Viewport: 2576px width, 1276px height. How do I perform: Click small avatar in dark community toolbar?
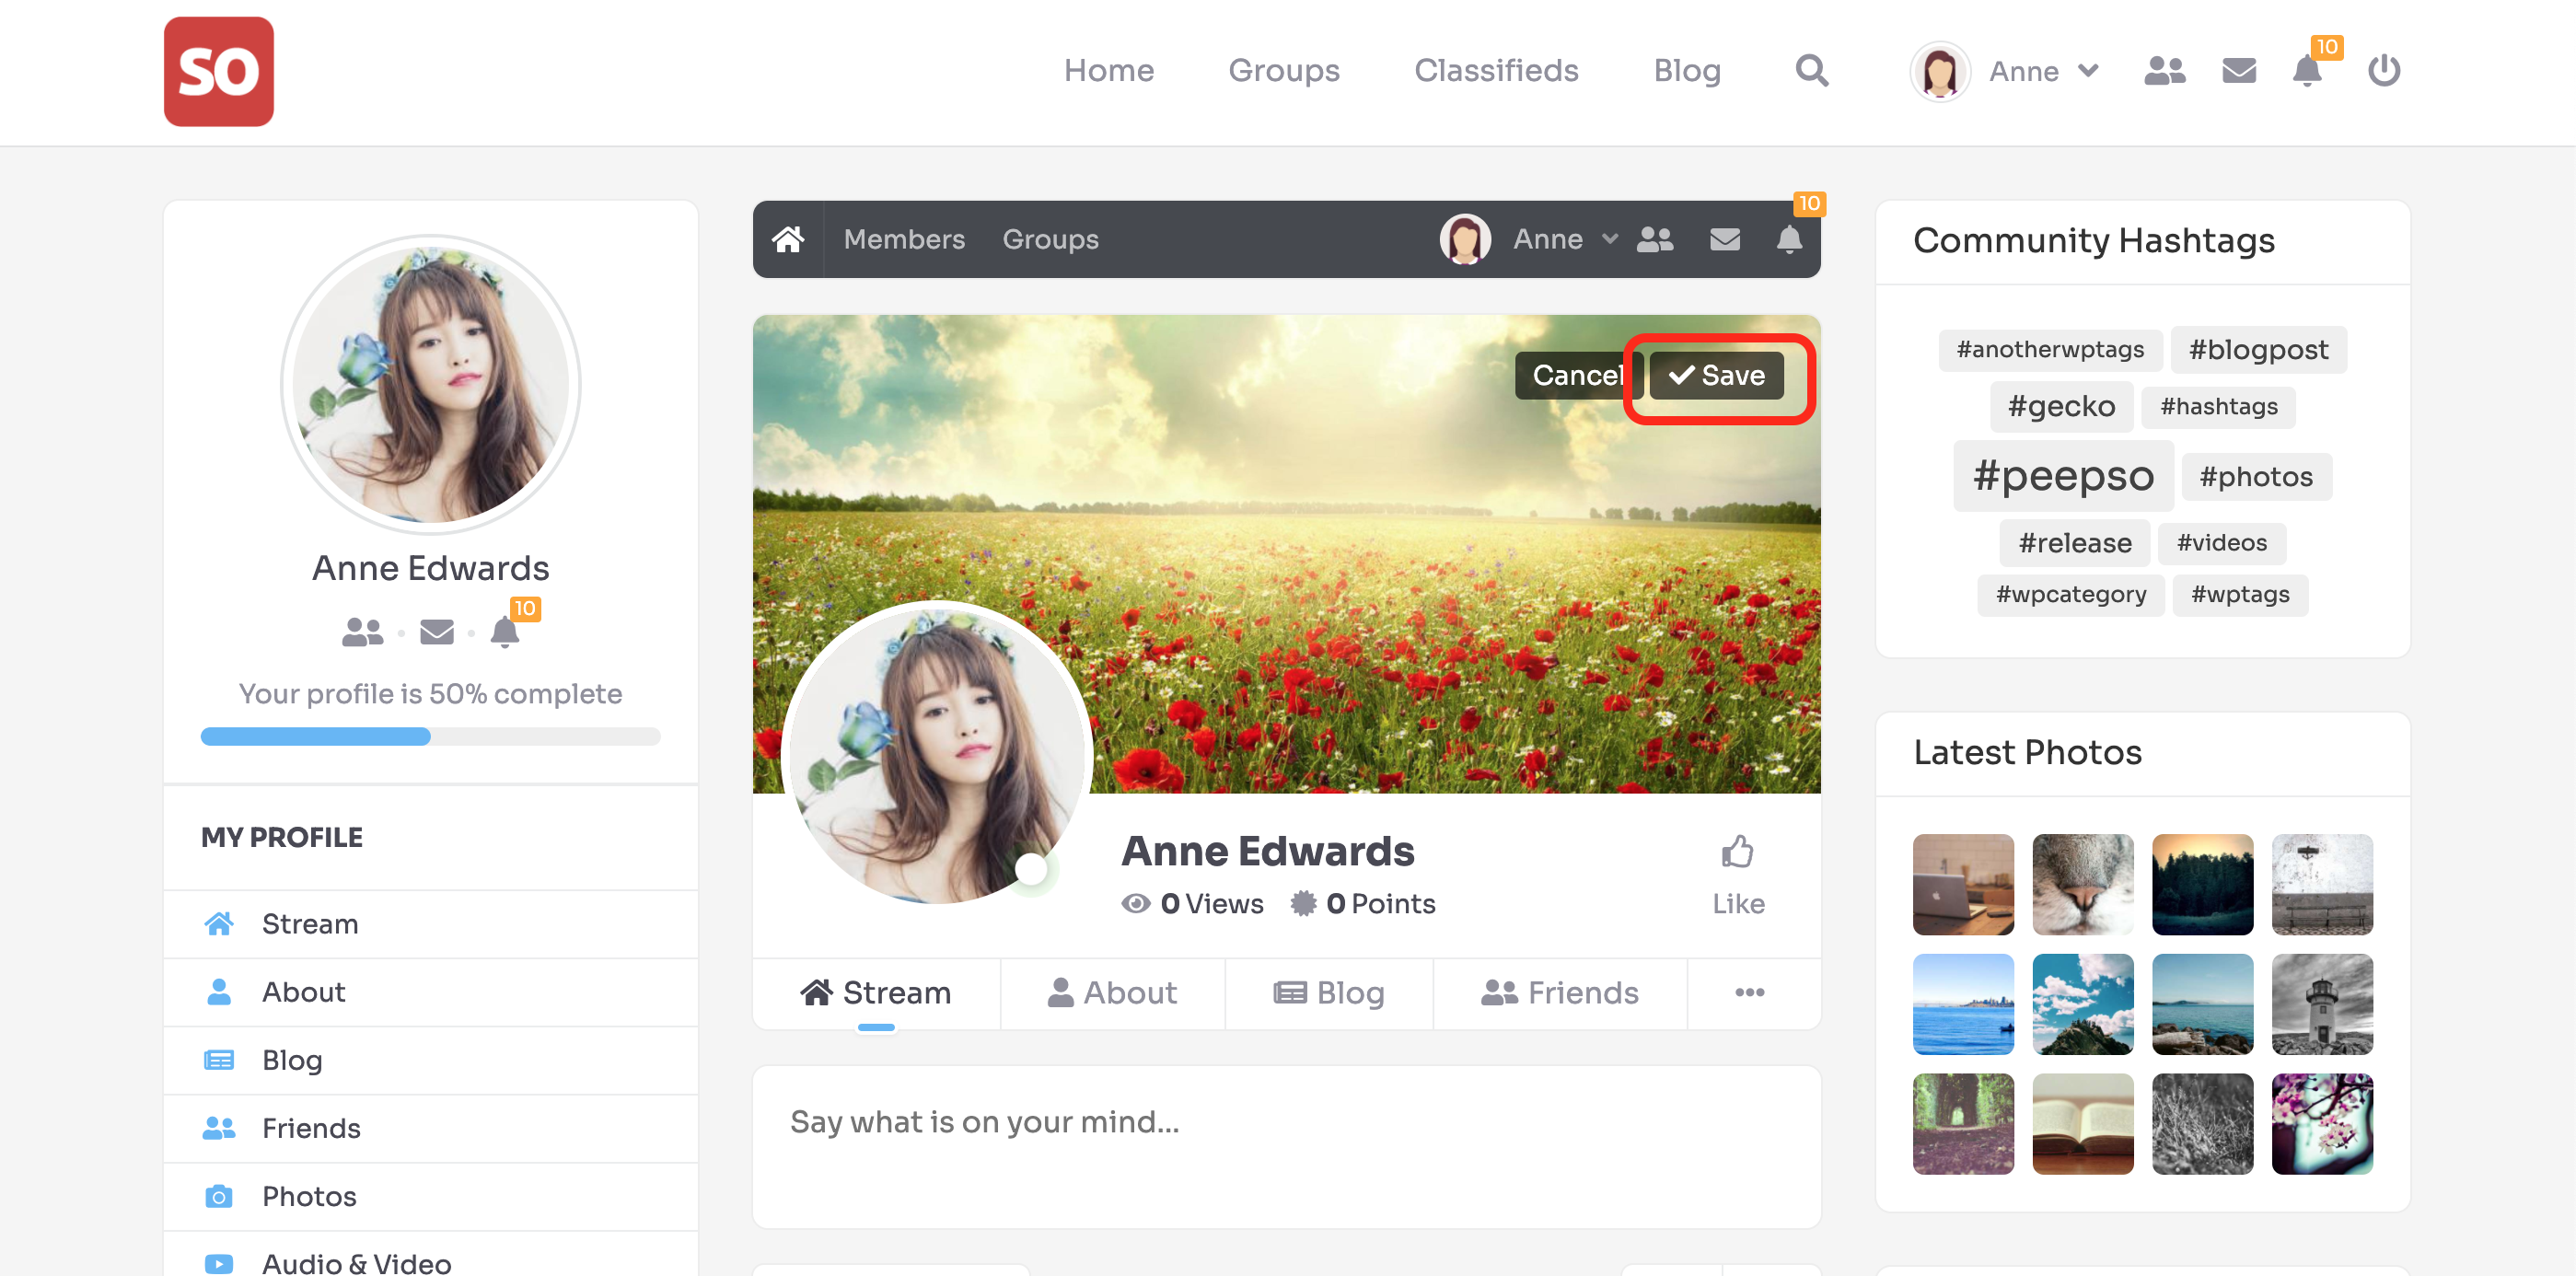(1465, 239)
